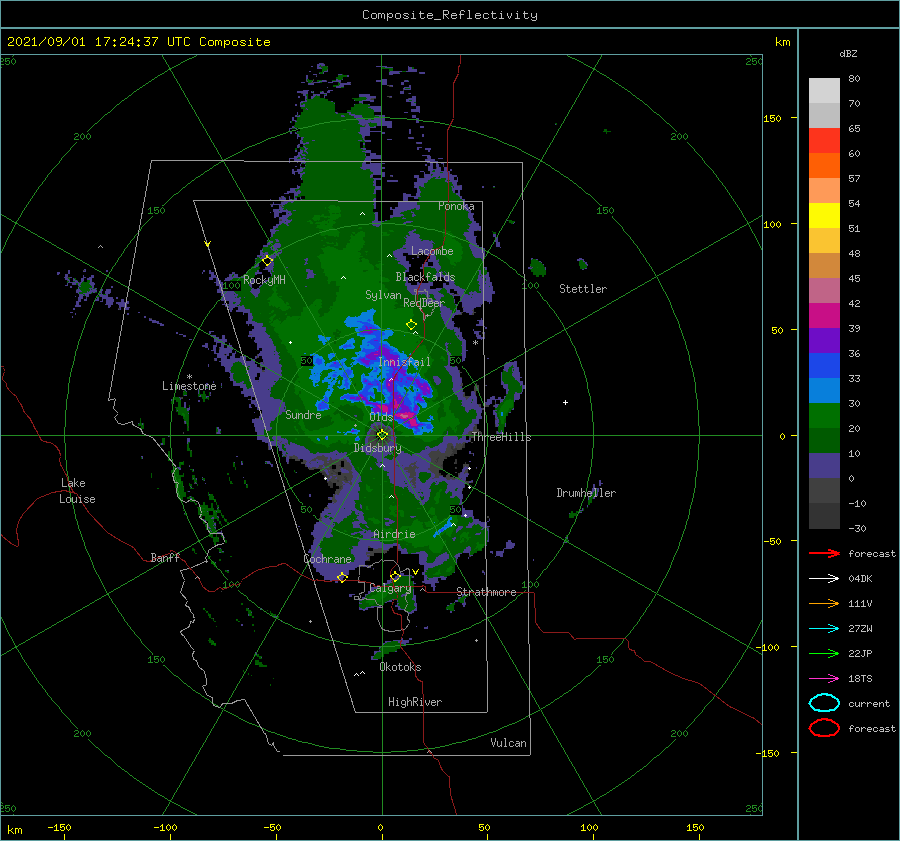
Task: Click the Okotoks town label
Action: tap(400, 667)
